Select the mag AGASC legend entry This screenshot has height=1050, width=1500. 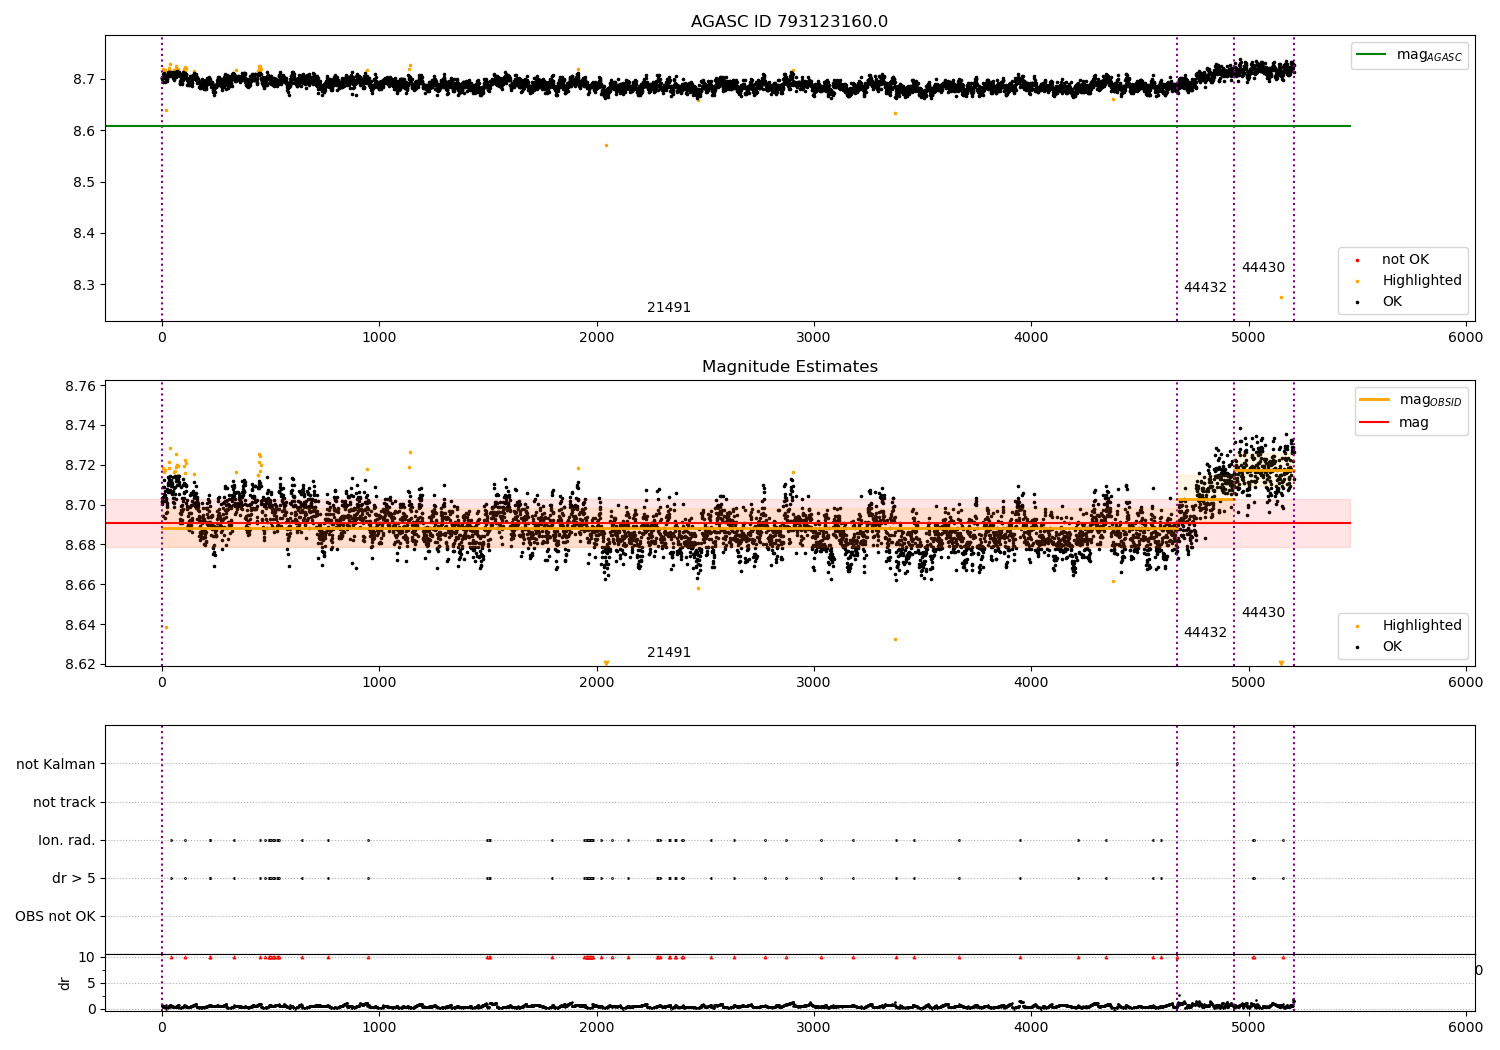click(x=1409, y=55)
